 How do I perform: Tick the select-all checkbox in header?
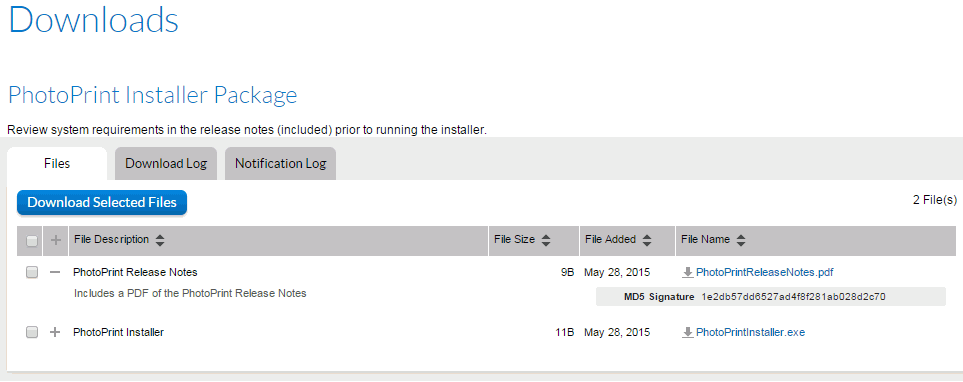[x=32, y=241]
